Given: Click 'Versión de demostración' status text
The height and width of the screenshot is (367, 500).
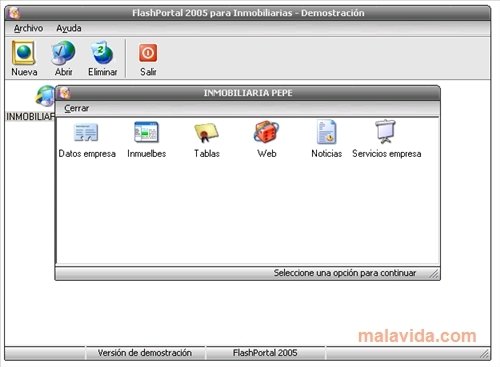Looking at the screenshot, I should coord(145,353).
